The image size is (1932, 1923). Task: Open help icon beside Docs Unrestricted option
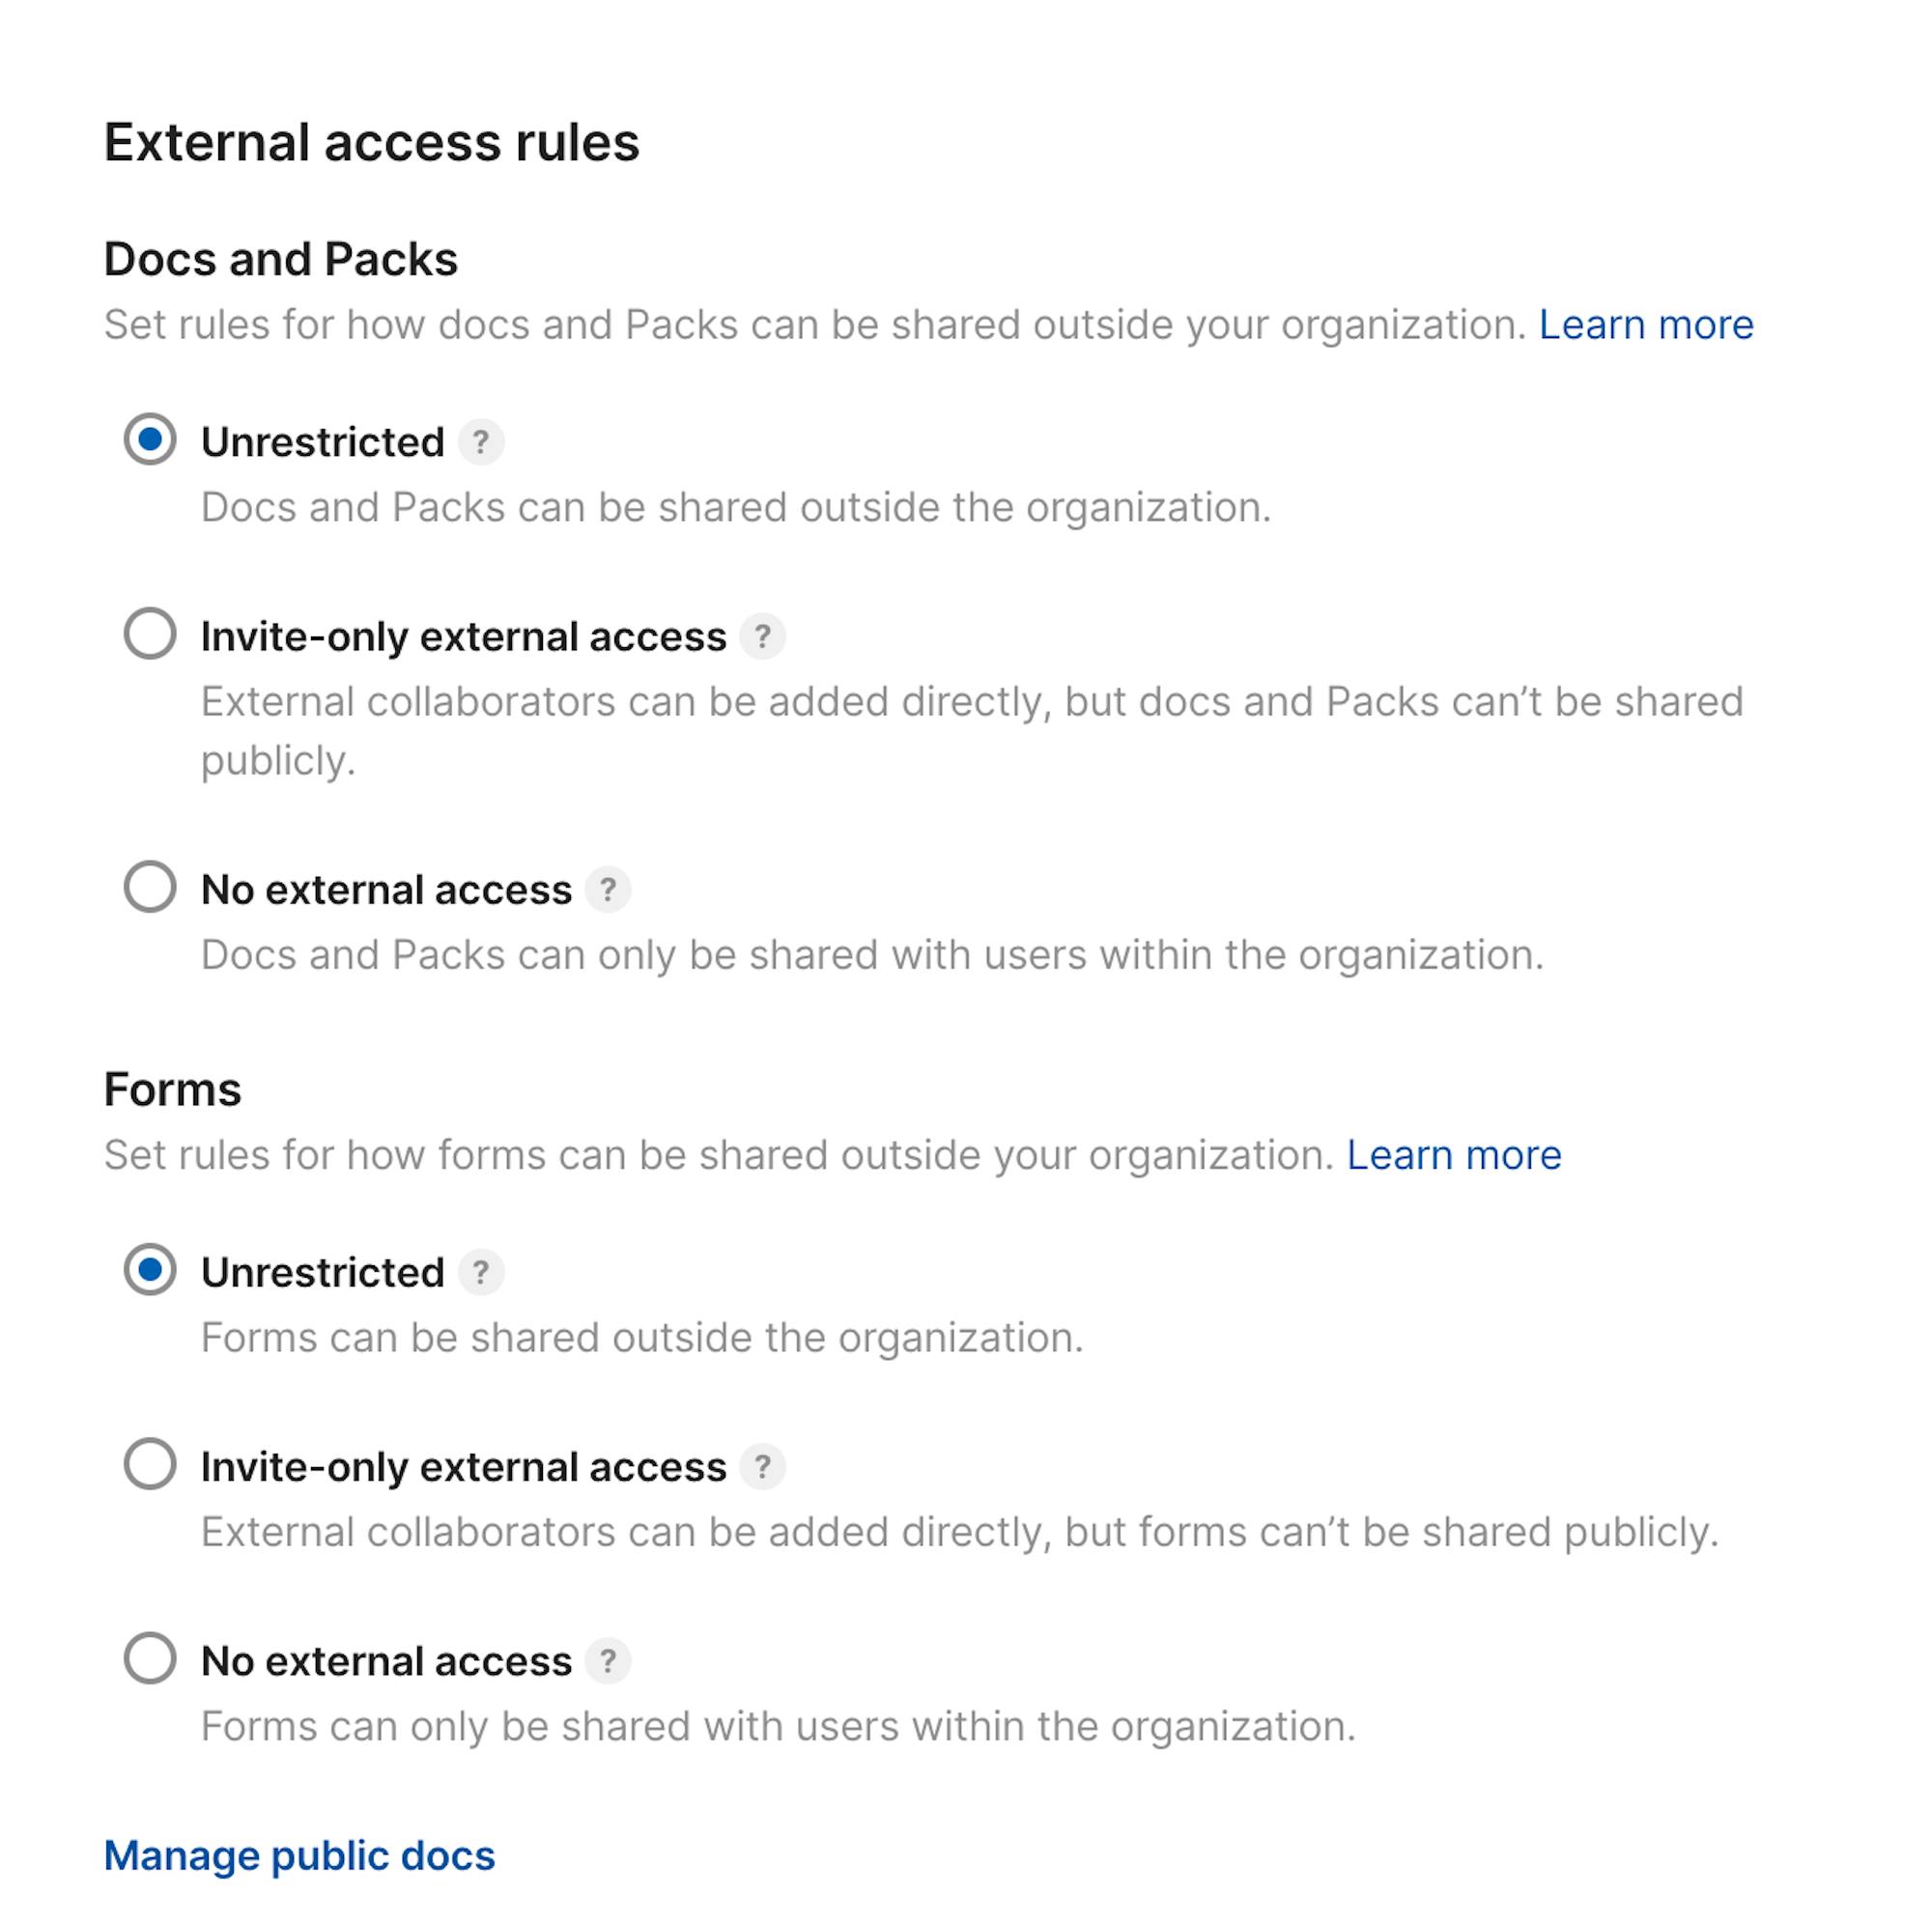[481, 442]
